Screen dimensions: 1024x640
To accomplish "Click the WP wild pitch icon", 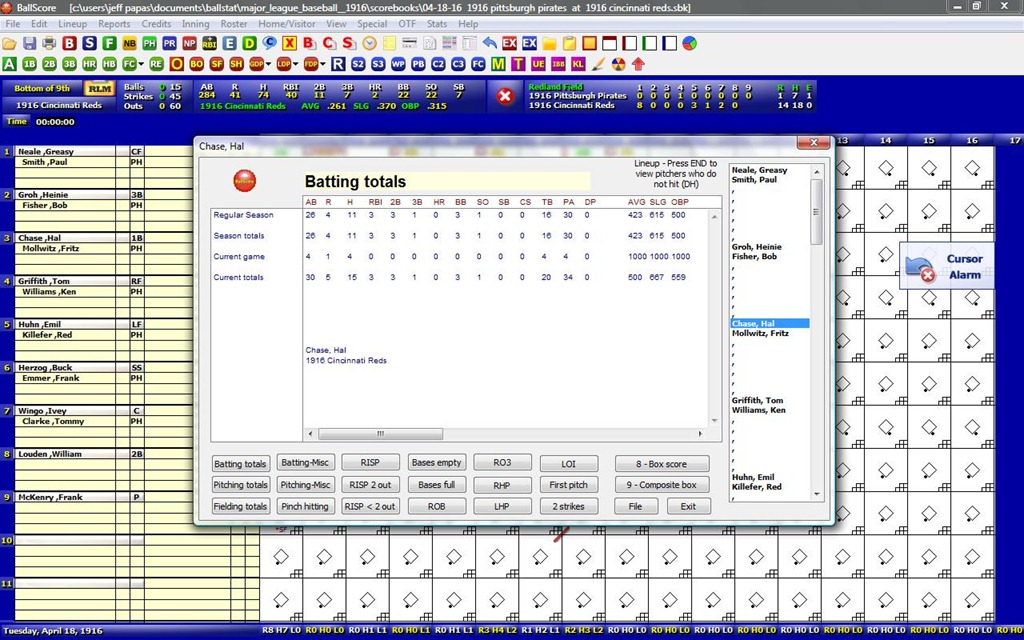I will click(398, 64).
